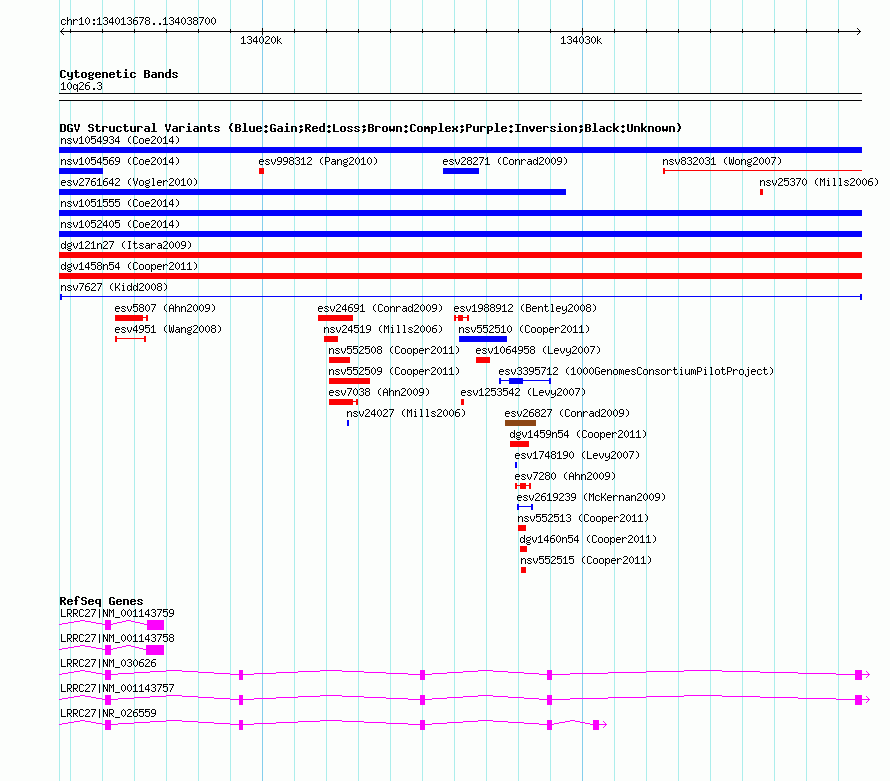The image size is (890, 781).
Task: Select large exon block of NM_001143759
Action: [156, 625]
